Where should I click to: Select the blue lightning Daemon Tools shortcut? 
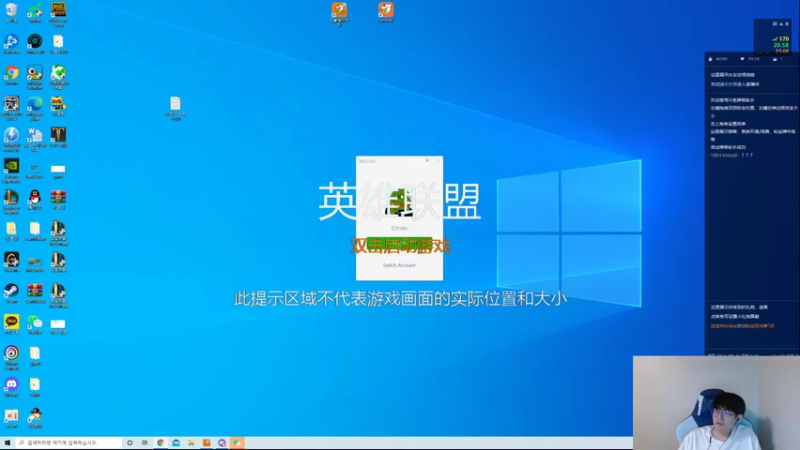tap(11, 139)
